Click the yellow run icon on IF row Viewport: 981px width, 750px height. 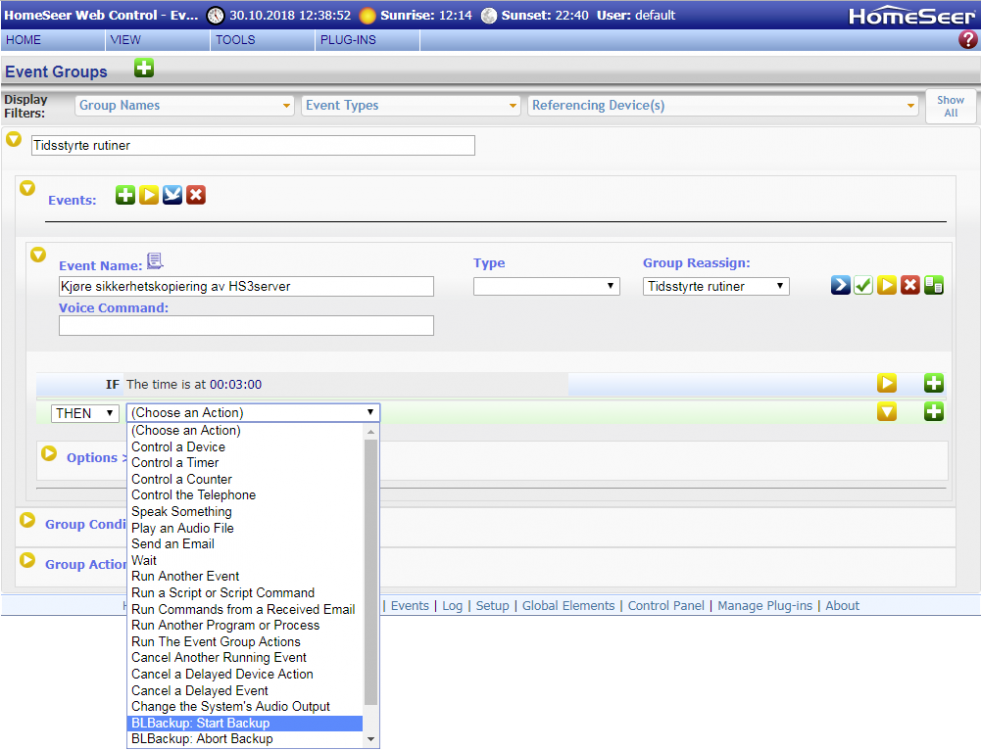pyautogui.click(x=887, y=383)
